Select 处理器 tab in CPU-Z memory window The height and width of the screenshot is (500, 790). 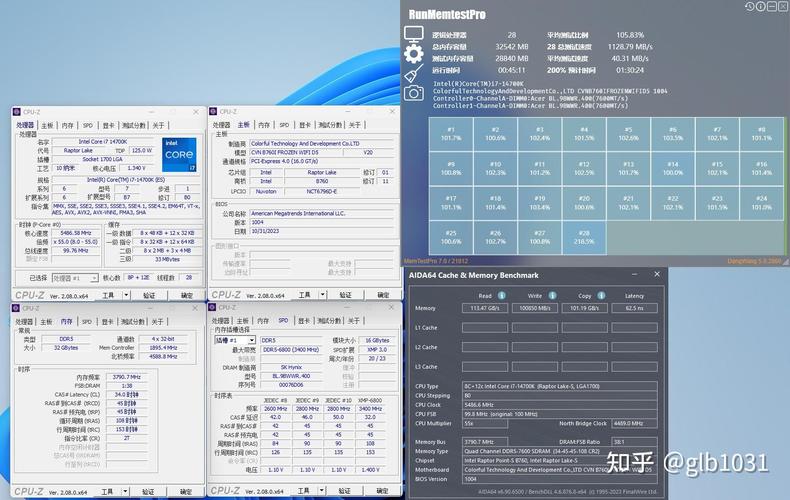pos(24,322)
